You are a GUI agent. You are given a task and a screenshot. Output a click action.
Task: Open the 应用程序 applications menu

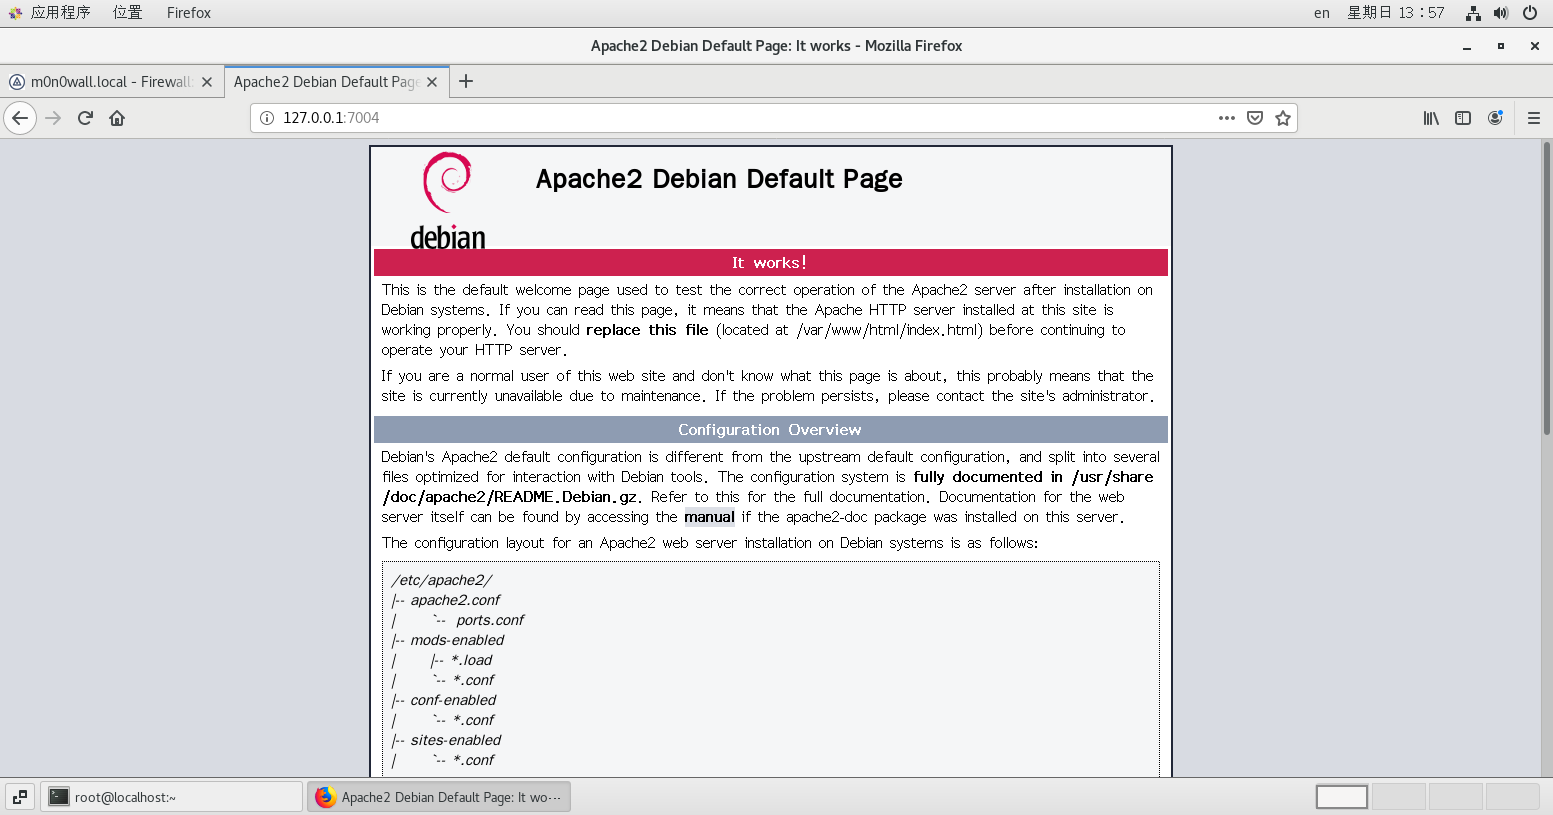coord(50,13)
